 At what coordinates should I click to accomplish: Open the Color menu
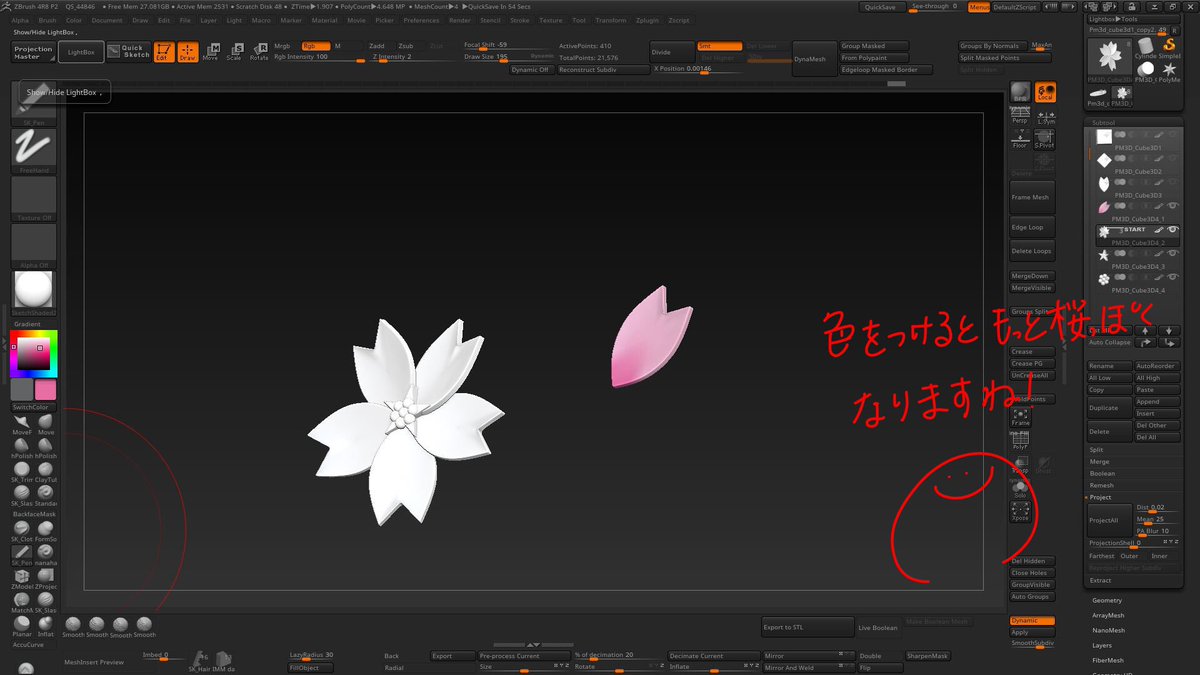coord(74,20)
